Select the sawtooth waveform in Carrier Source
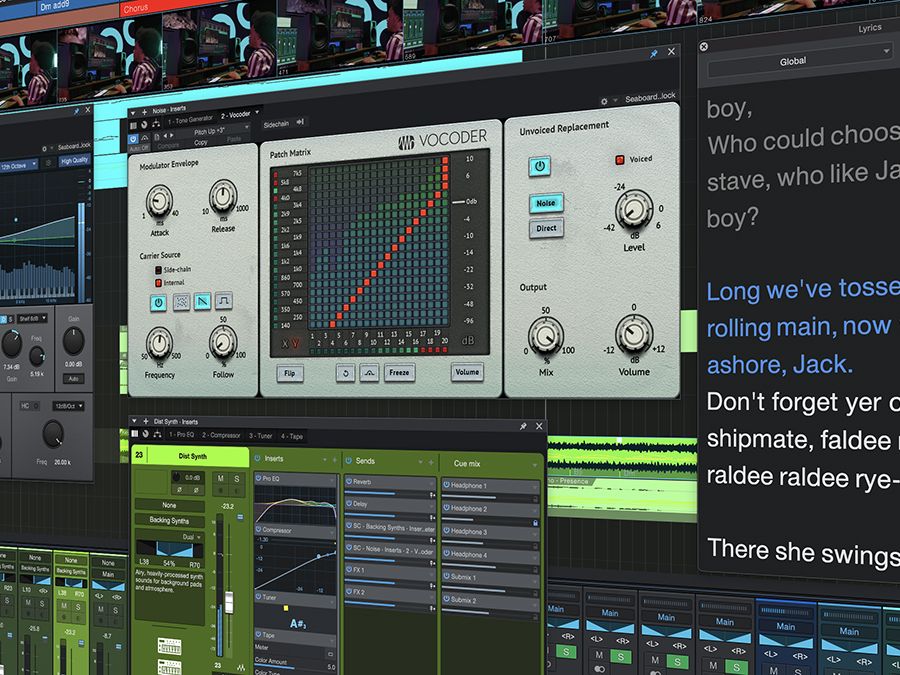This screenshot has height=675, width=900. tap(202, 301)
